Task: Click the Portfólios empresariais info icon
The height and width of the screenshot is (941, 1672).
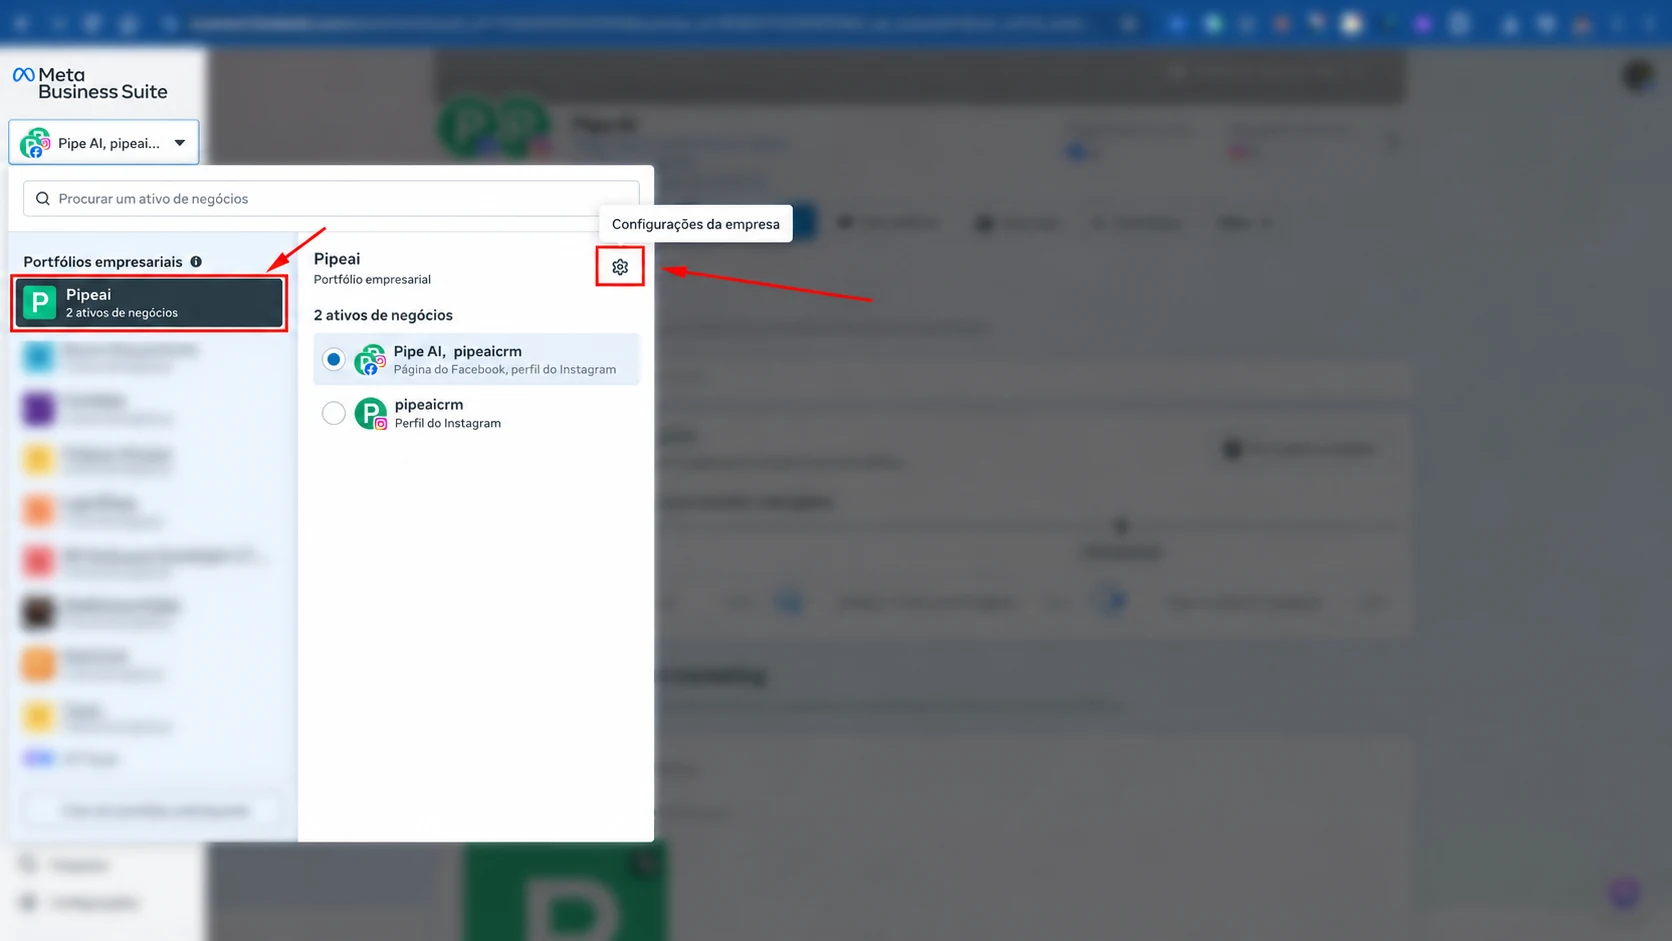Action: point(196,262)
